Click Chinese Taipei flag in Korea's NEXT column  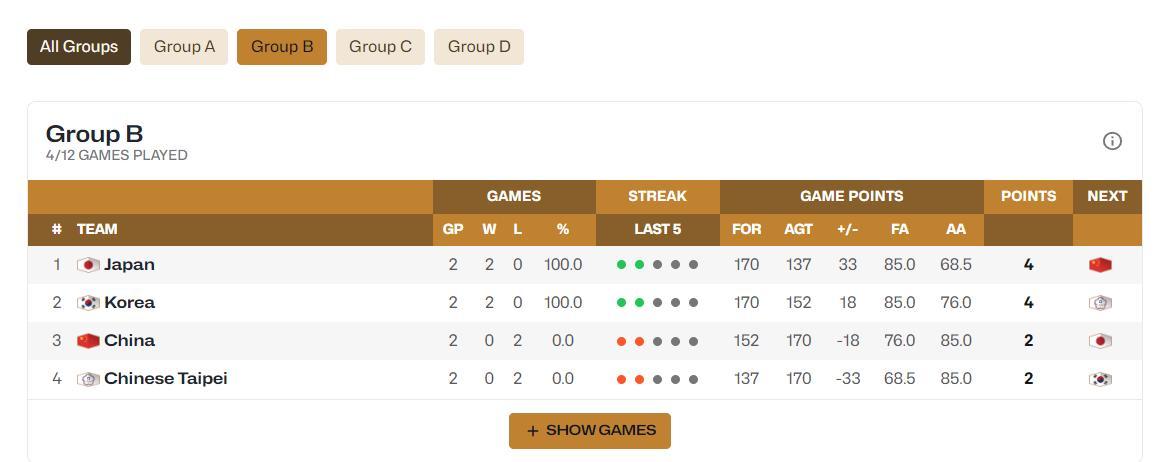point(1100,303)
